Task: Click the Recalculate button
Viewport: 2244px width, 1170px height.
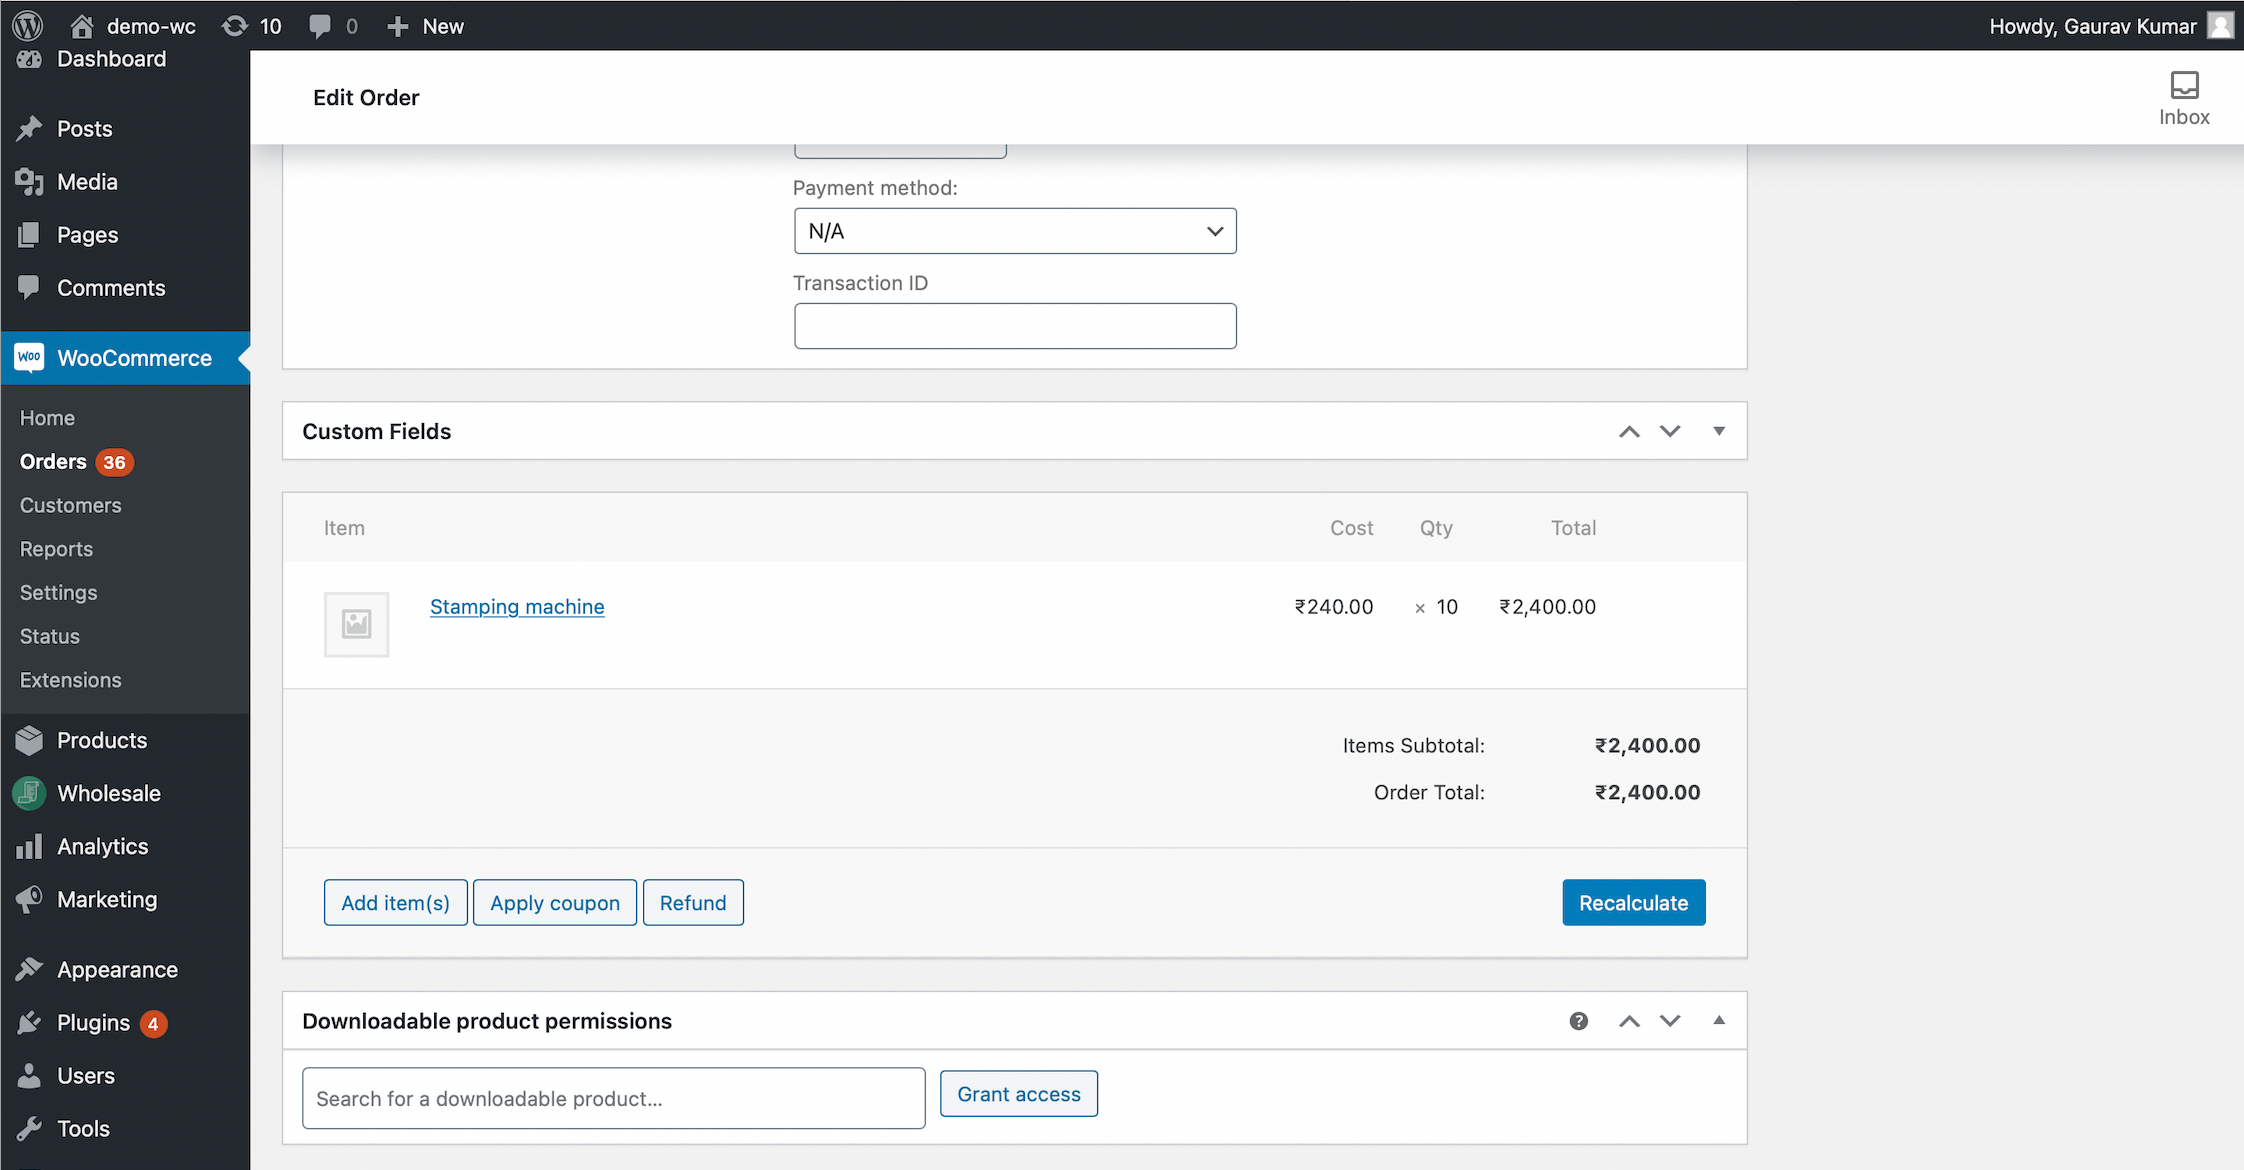Action: pyautogui.click(x=1633, y=903)
